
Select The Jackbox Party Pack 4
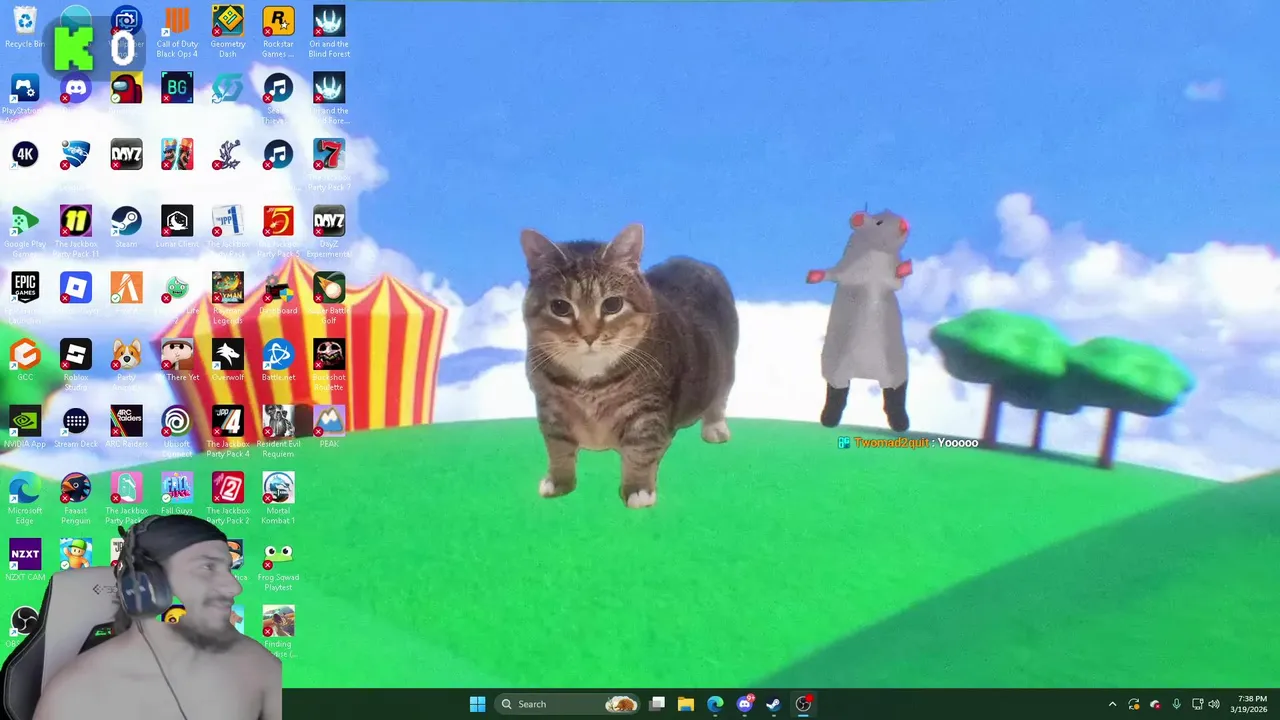(x=228, y=431)
